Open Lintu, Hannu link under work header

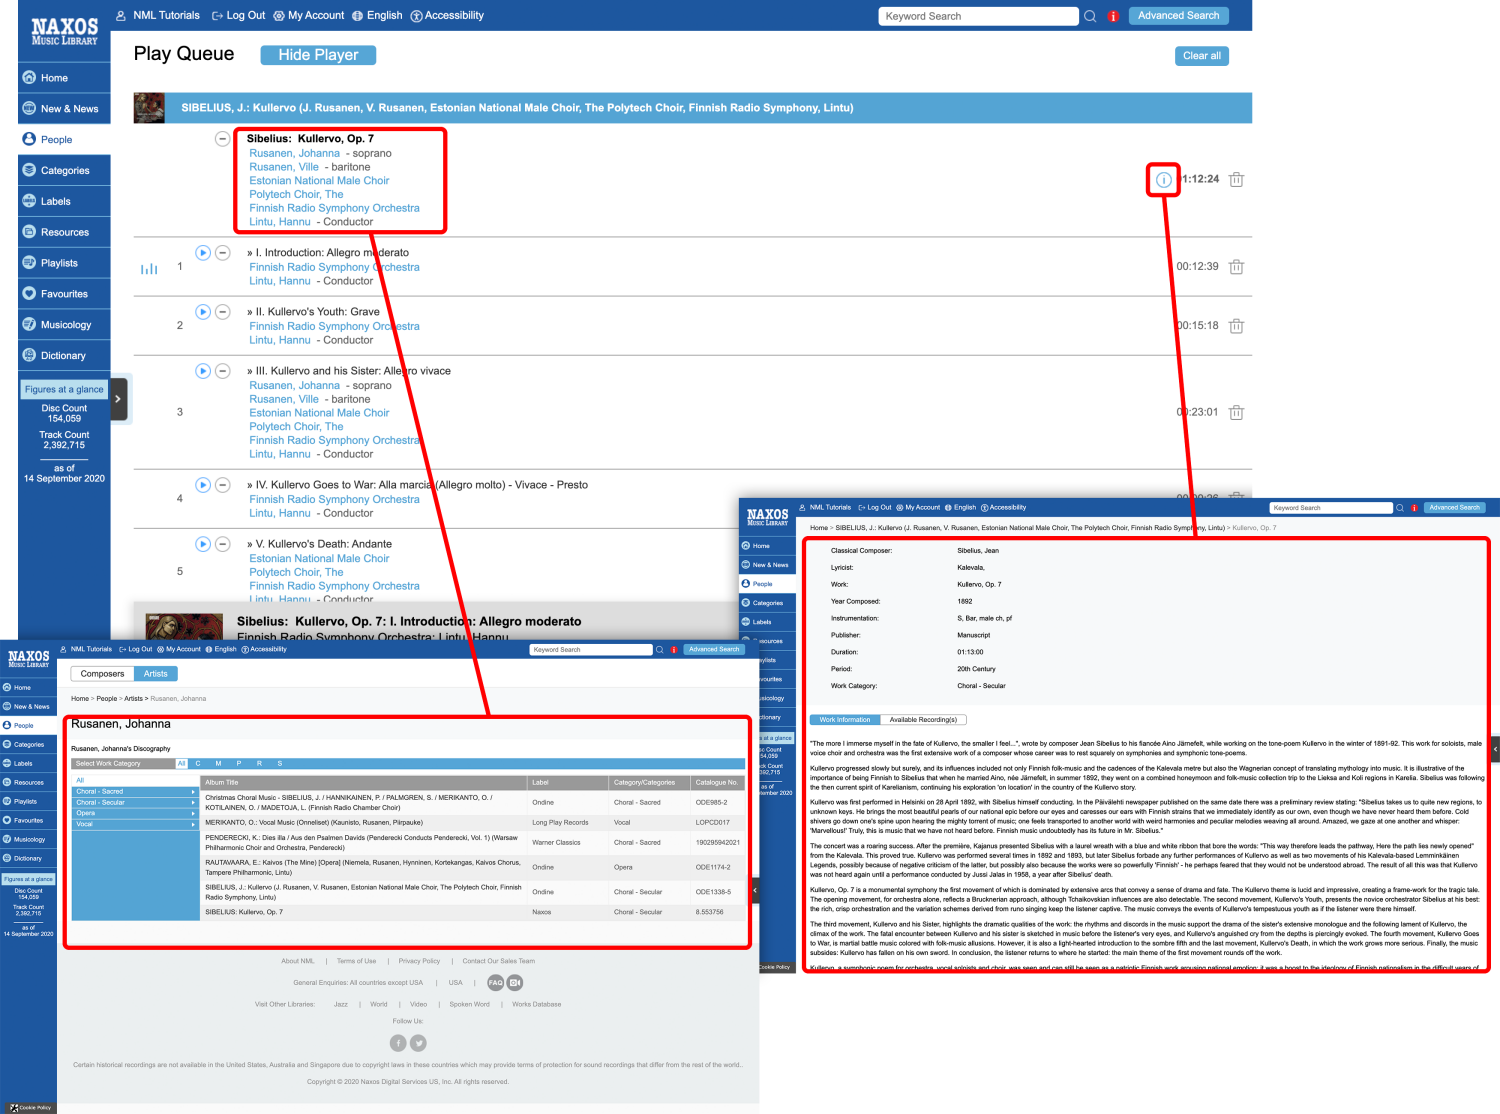[x=280, y=222]
